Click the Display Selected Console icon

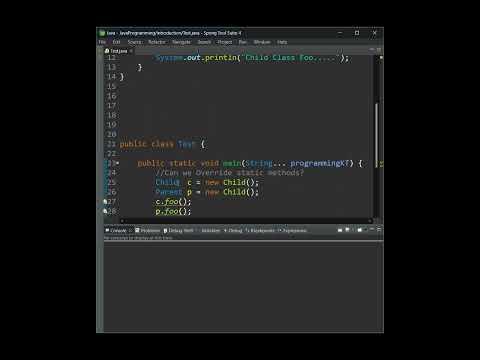click(x=347, y=230)
